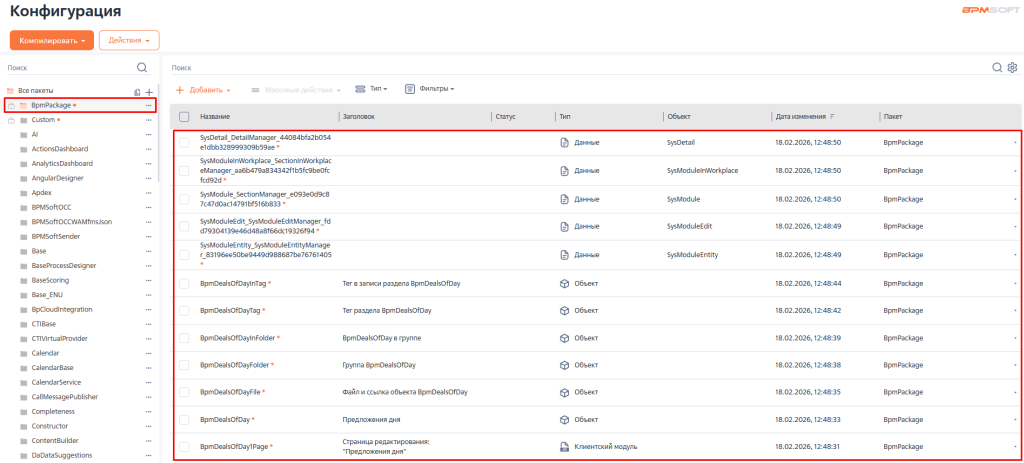Open the Действия menu
1024x463 pixels.
point(129,40)
